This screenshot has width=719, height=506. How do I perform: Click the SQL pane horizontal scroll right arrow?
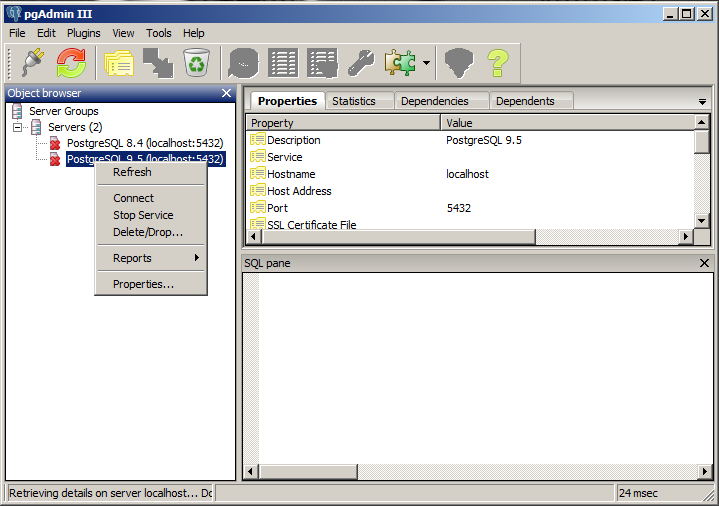tap(705, 471)
